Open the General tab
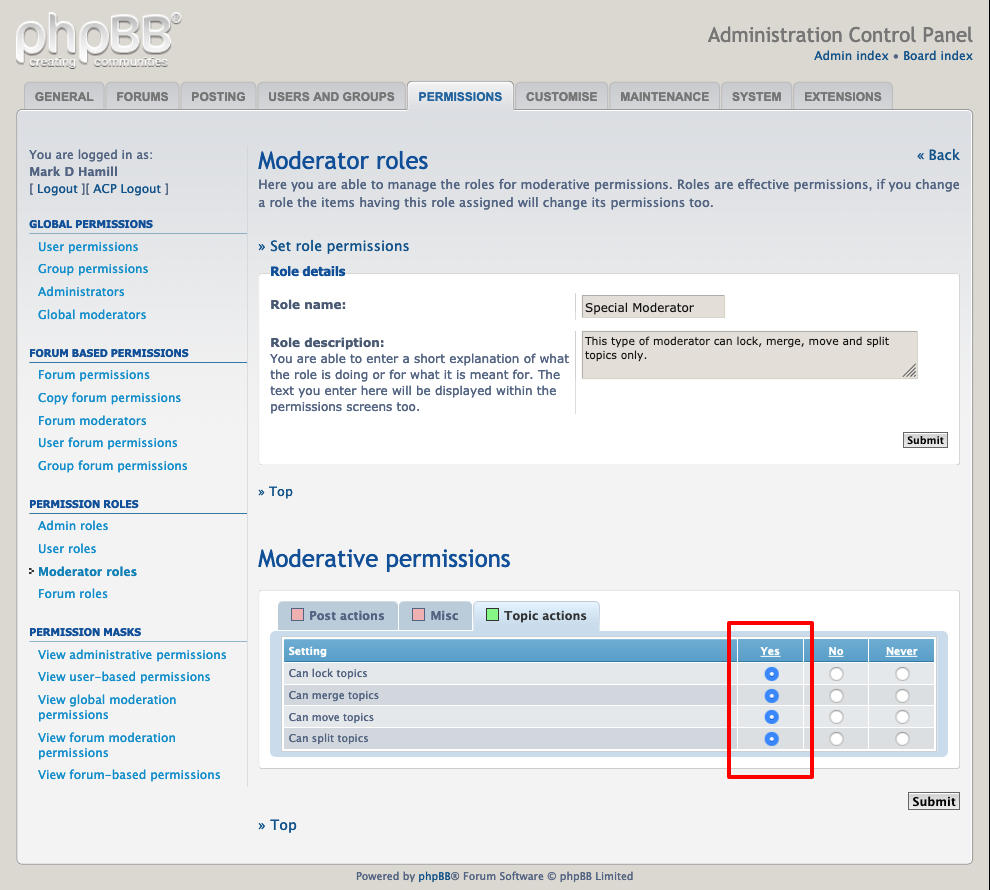This screenshot has width=990, height=890. coord(64,97)
